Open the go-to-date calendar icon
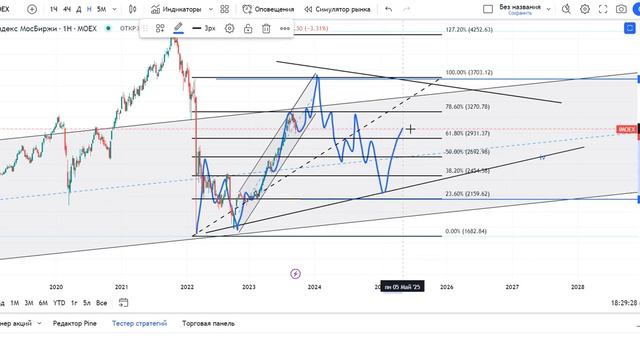This screenshot has width=640, height=360. 123,302
